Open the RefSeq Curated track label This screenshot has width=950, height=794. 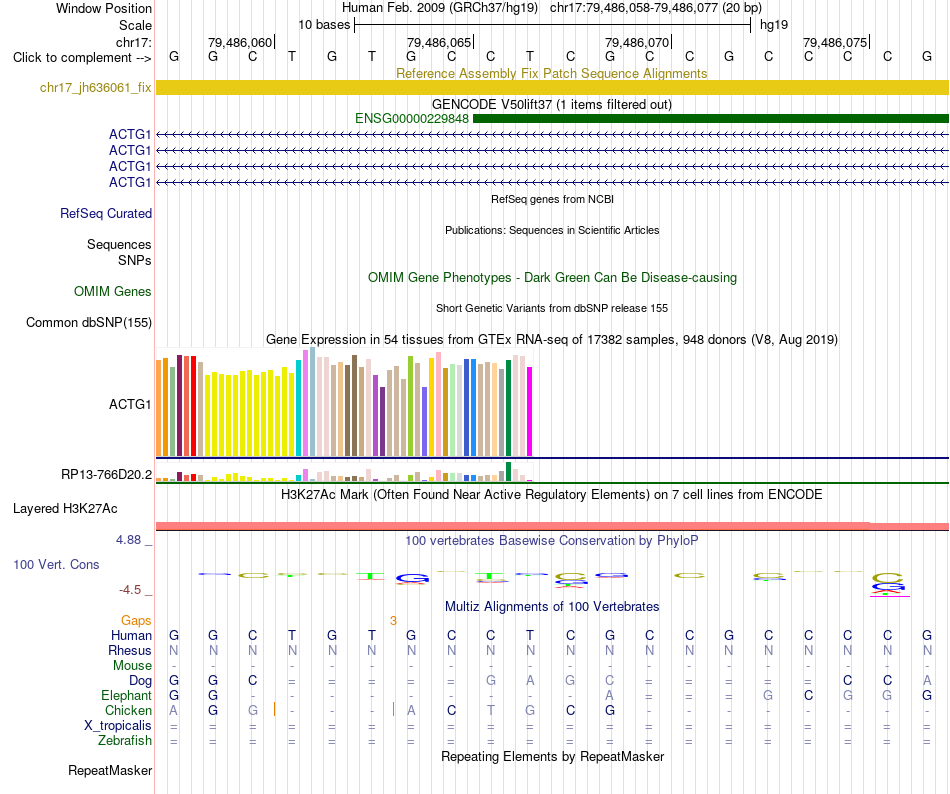(x=106, y=213)
